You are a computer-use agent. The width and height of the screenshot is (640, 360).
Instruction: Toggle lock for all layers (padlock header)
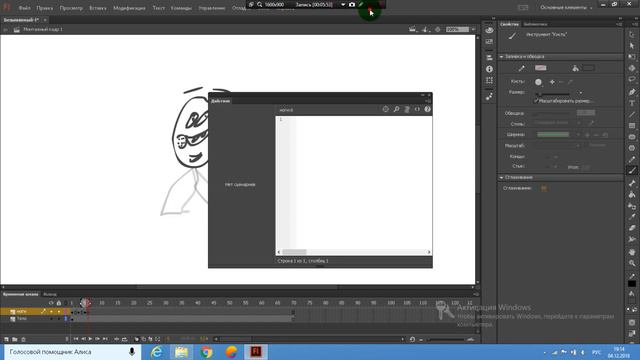(x=59, y=303)
